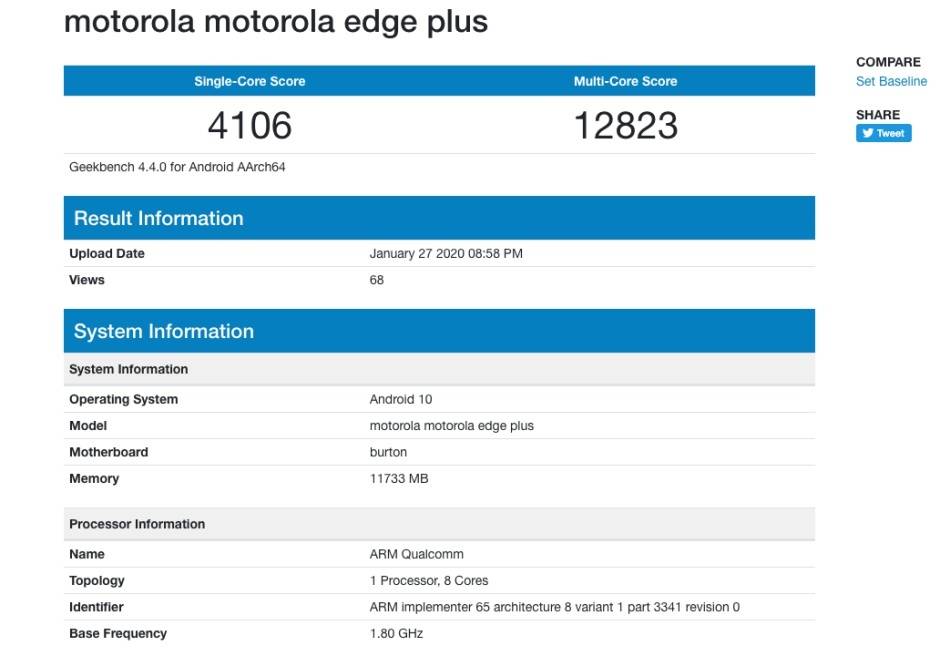
Task: Click the Multi-Core Score header
Action: click(625, 81)
